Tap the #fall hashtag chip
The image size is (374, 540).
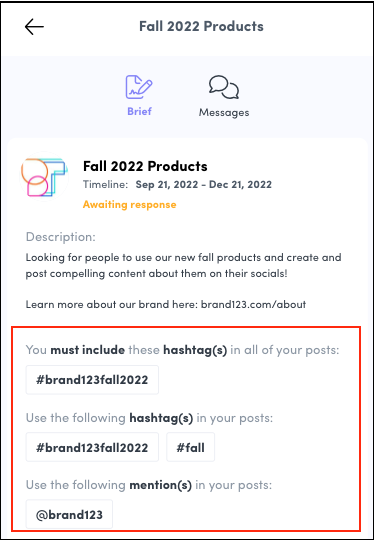click(190, 447)
